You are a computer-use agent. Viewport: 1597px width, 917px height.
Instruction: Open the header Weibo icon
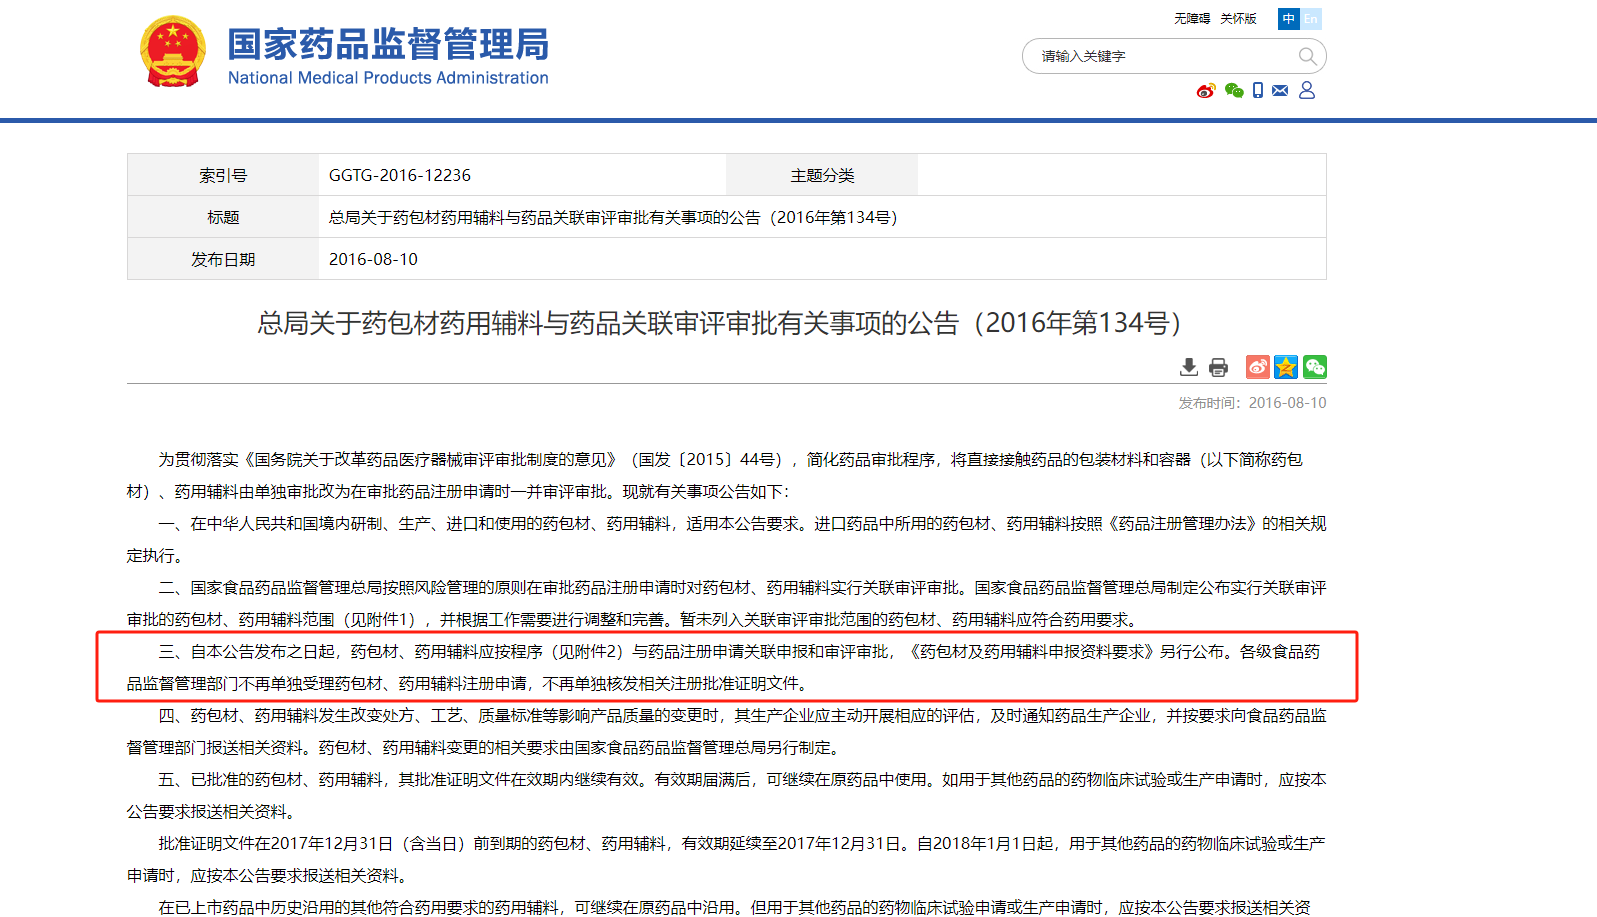pyautogui.click(x=1206, y=91)
